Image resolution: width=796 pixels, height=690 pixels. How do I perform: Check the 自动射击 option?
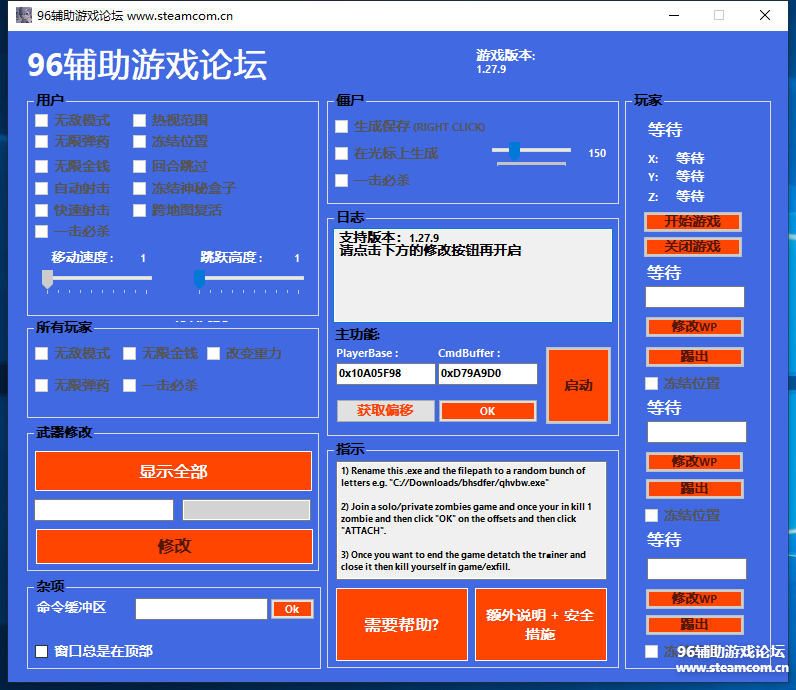pos(42,188)
